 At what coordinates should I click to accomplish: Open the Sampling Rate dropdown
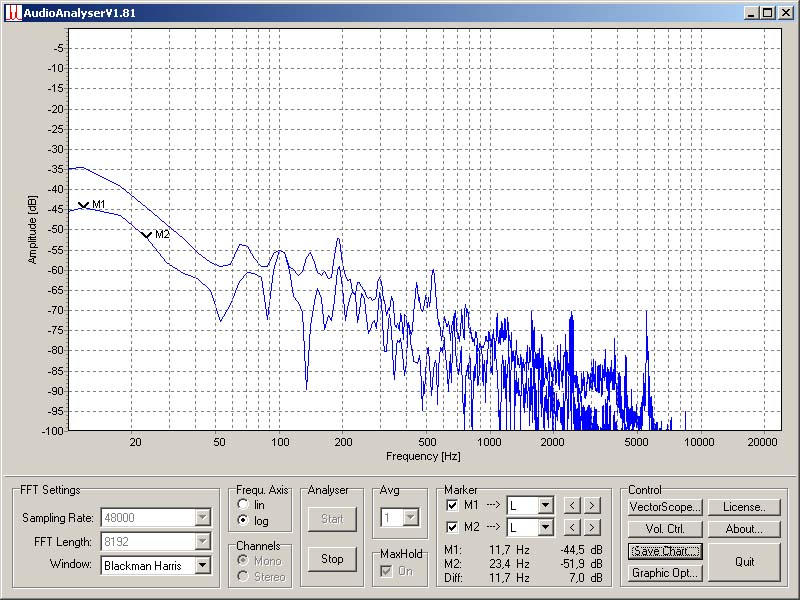[203, 517]
